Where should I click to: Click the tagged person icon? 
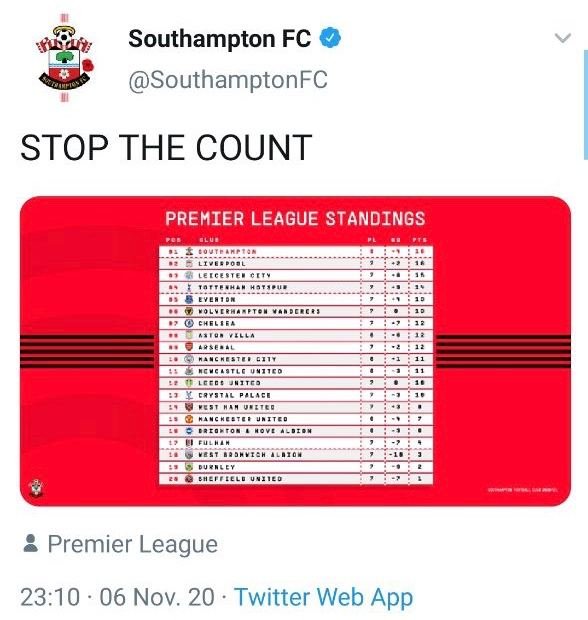point(30,543)
